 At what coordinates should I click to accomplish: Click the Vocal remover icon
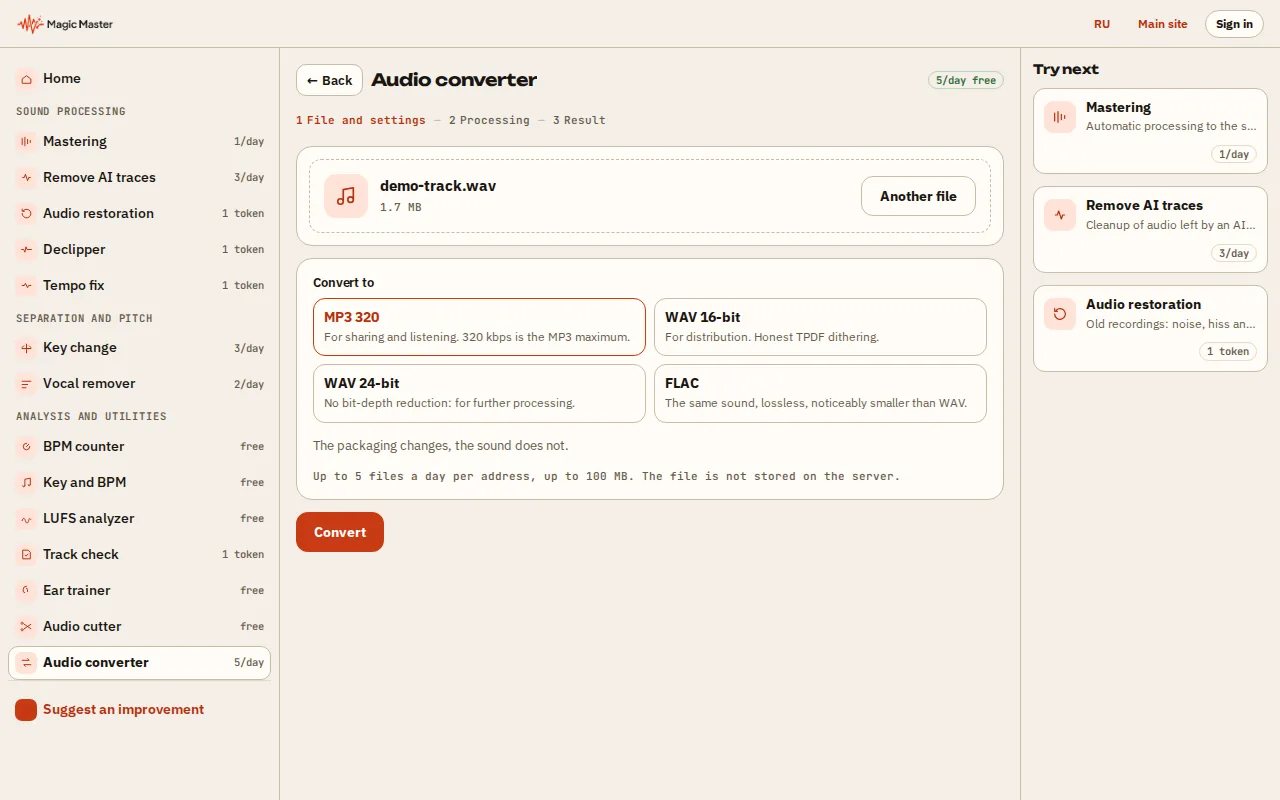[x=26, y=384]
